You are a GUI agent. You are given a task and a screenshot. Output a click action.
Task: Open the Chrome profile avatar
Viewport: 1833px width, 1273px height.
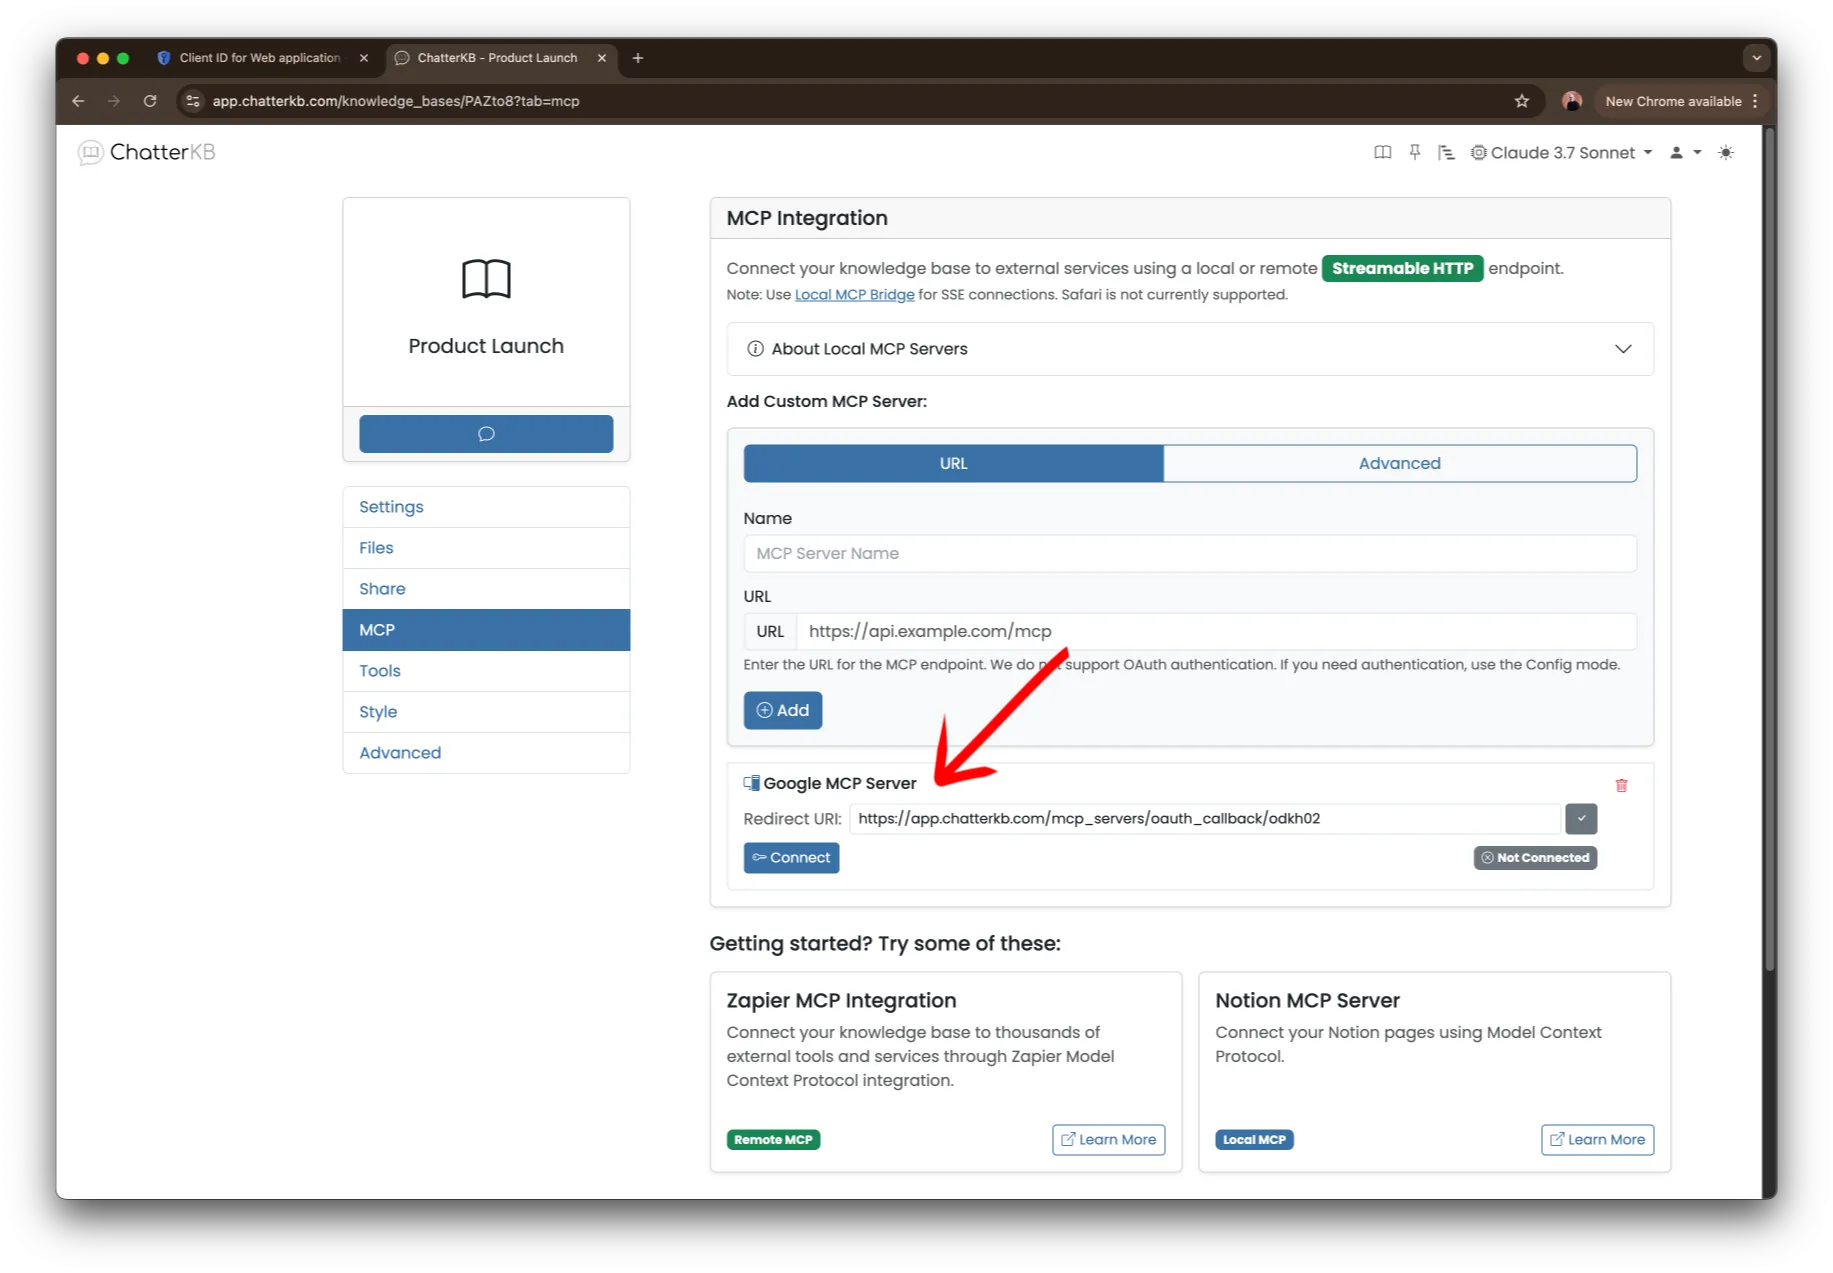point(1572,101)
